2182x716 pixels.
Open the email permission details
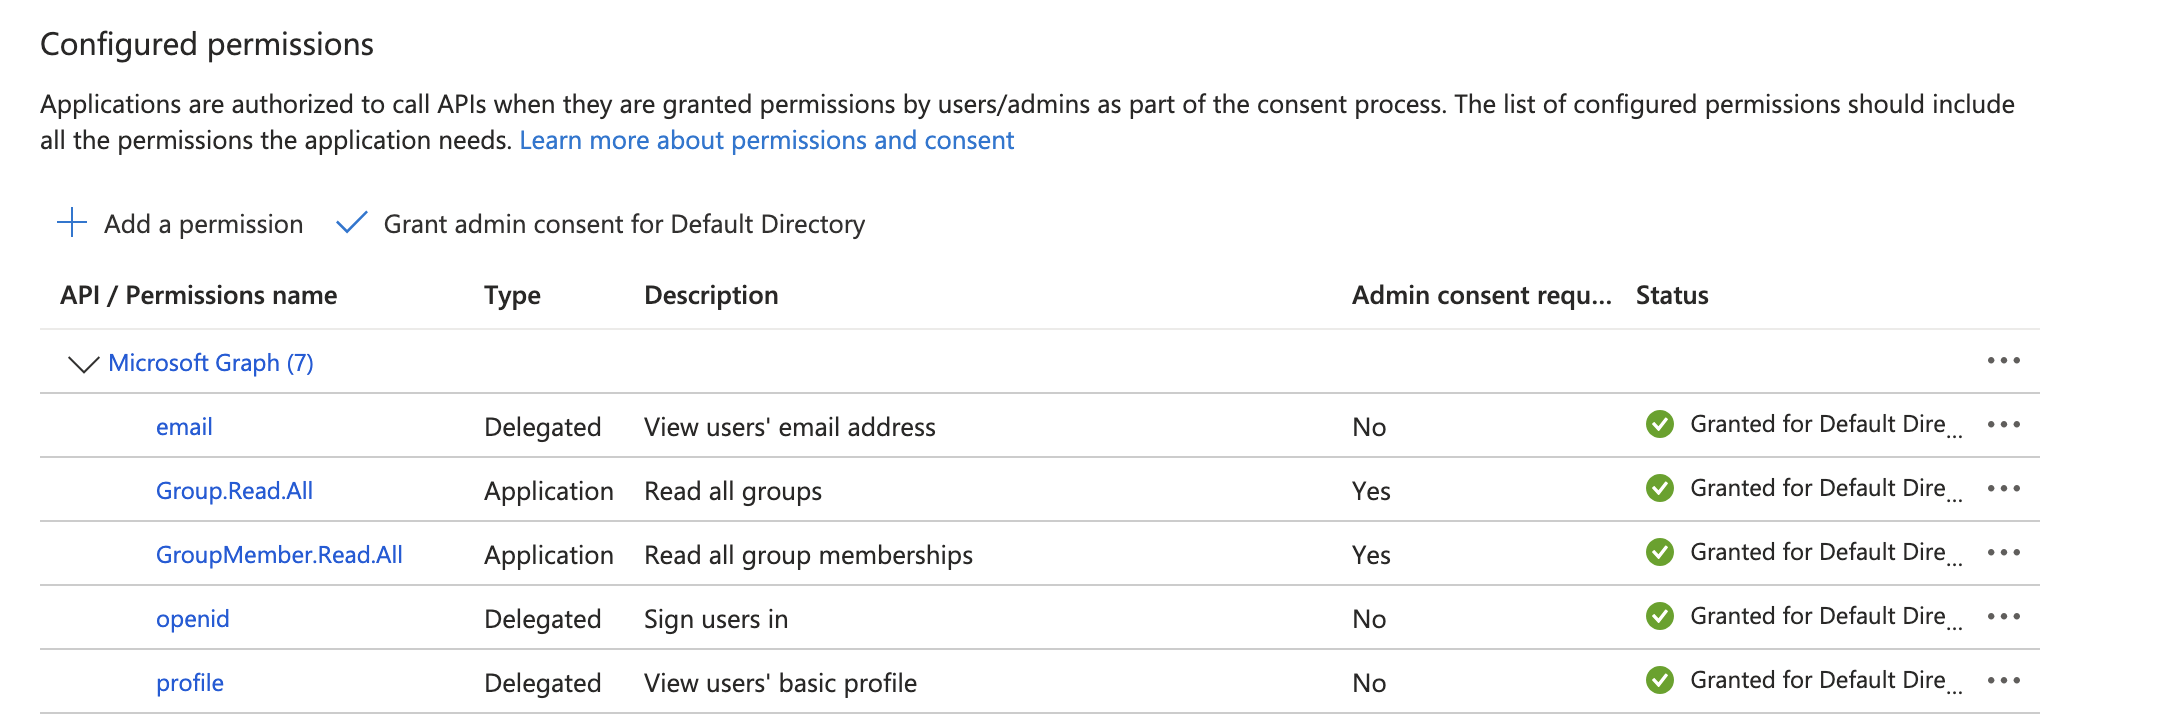pos(184,427)
